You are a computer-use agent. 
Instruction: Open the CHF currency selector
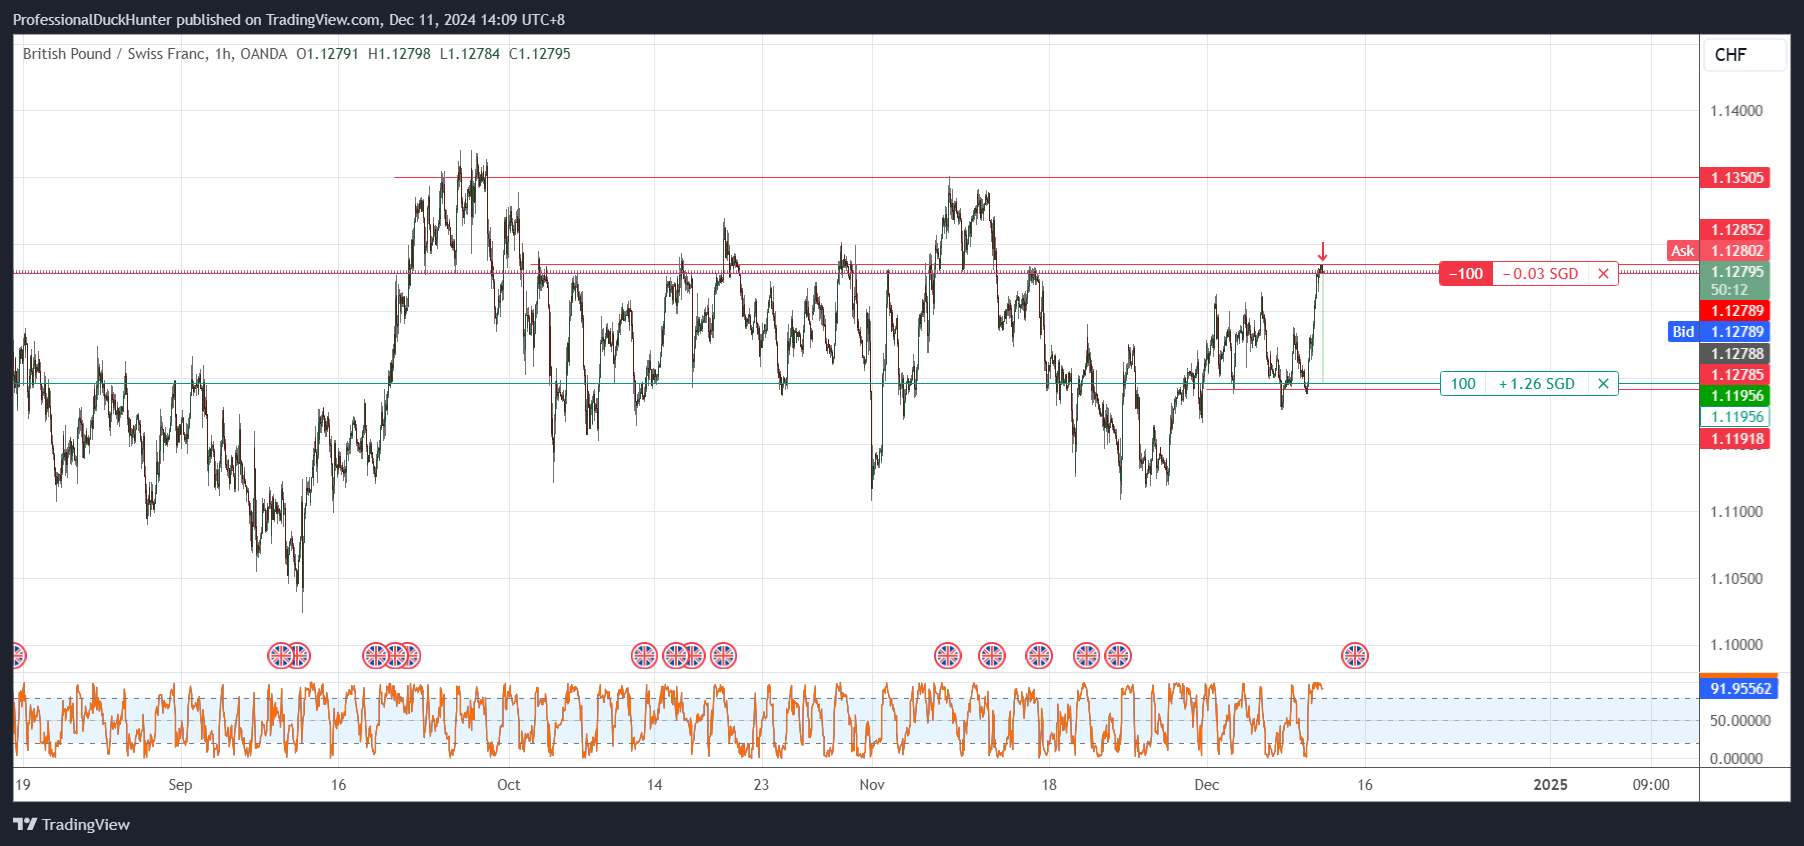1744,55
